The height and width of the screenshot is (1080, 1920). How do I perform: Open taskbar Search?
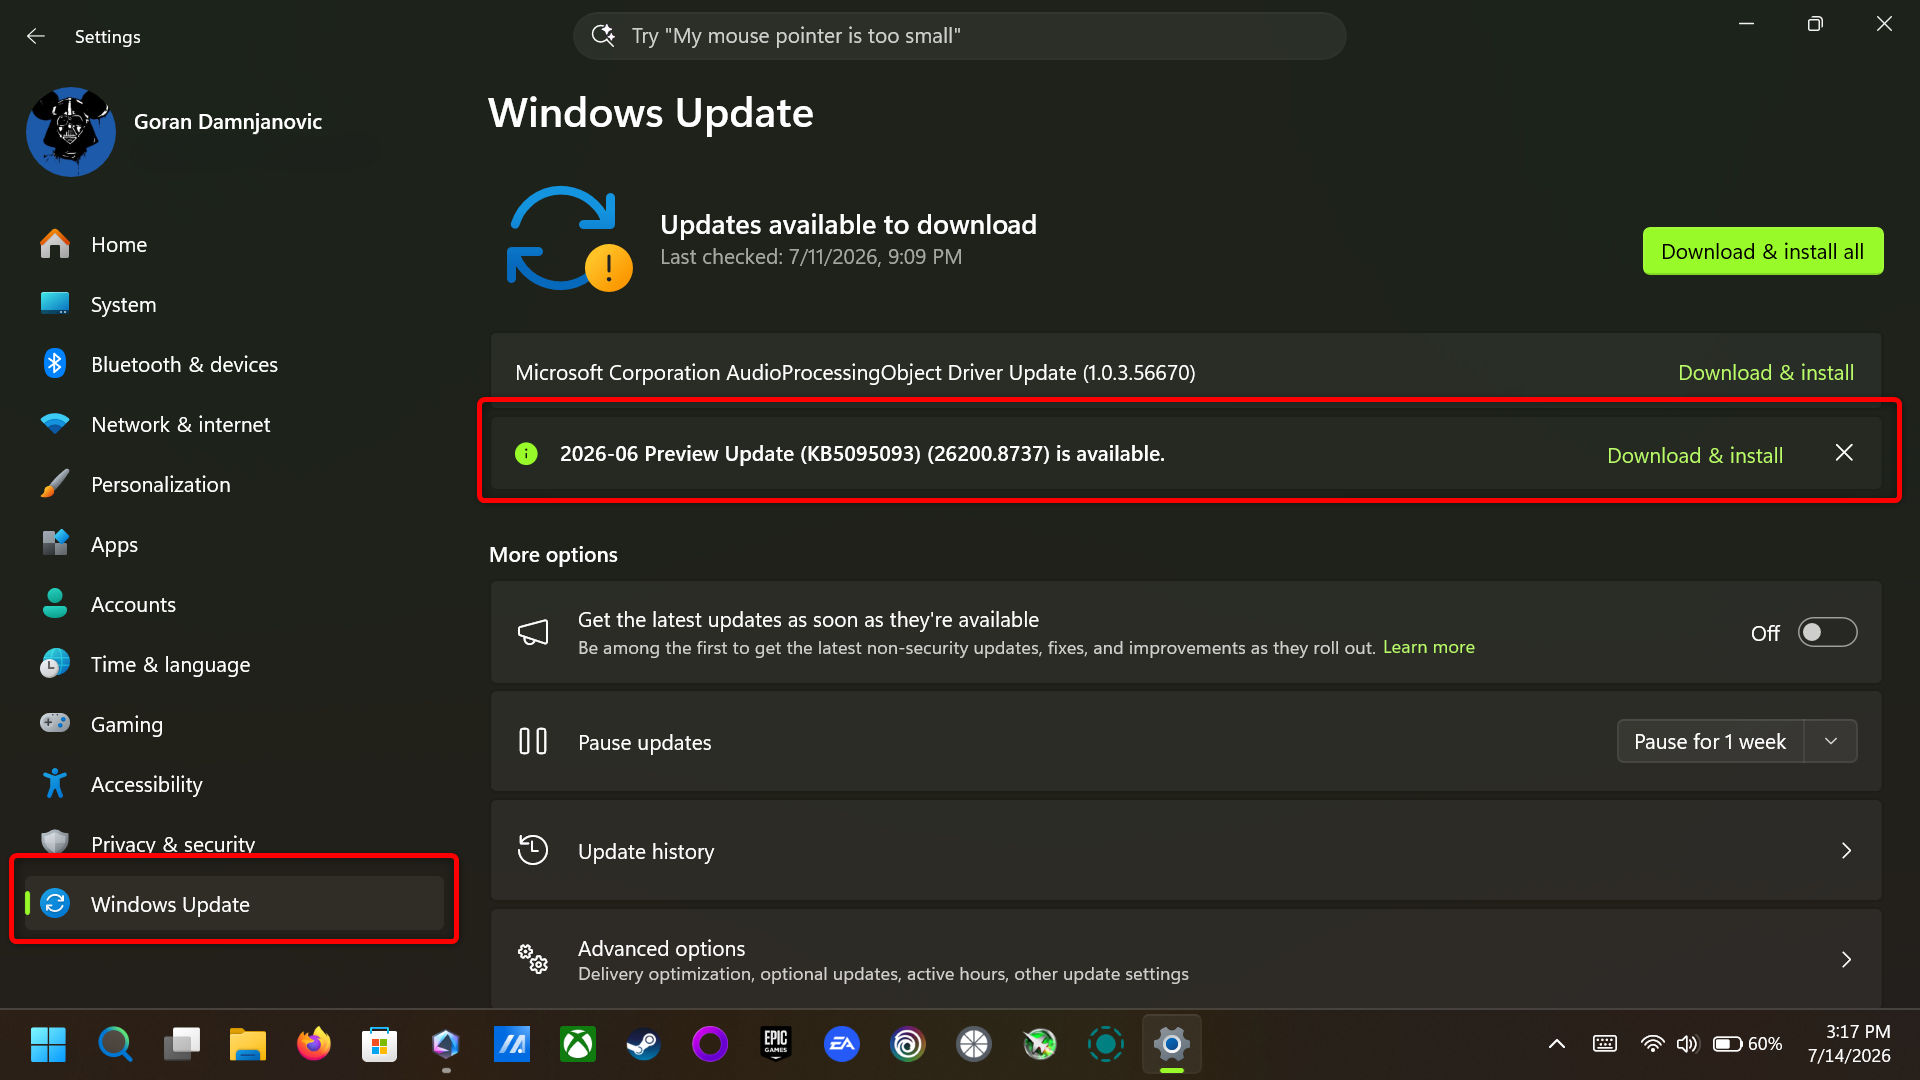click(115, 1044)
